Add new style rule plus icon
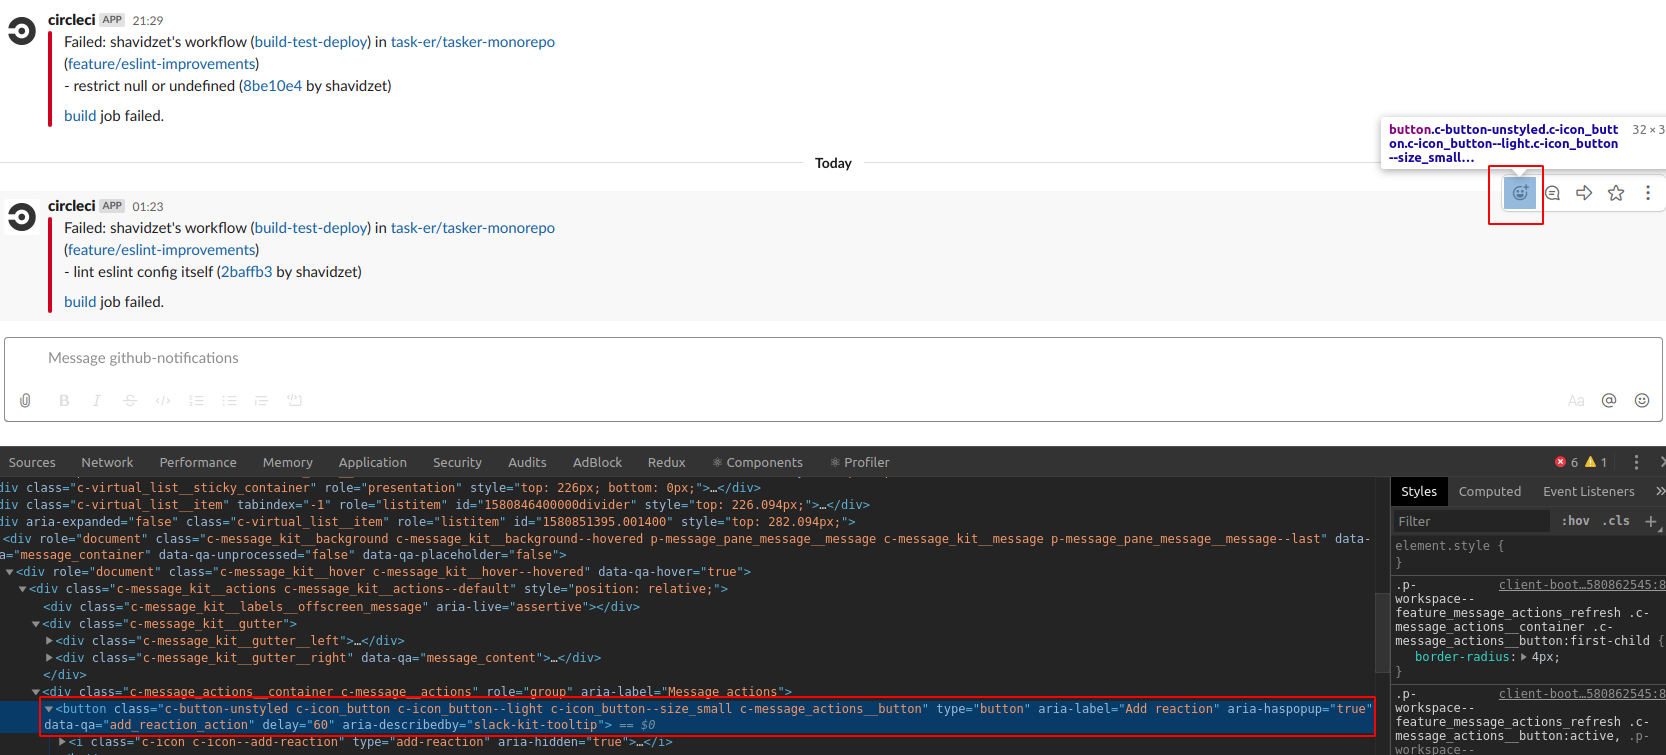The width and height of the screenshot is (1666, 755). (x=1651, y=521)
